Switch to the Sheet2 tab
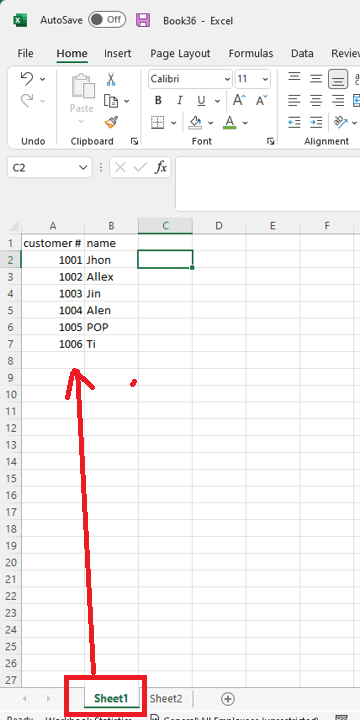This screenshot has height=720, width=360. point(166,699)
